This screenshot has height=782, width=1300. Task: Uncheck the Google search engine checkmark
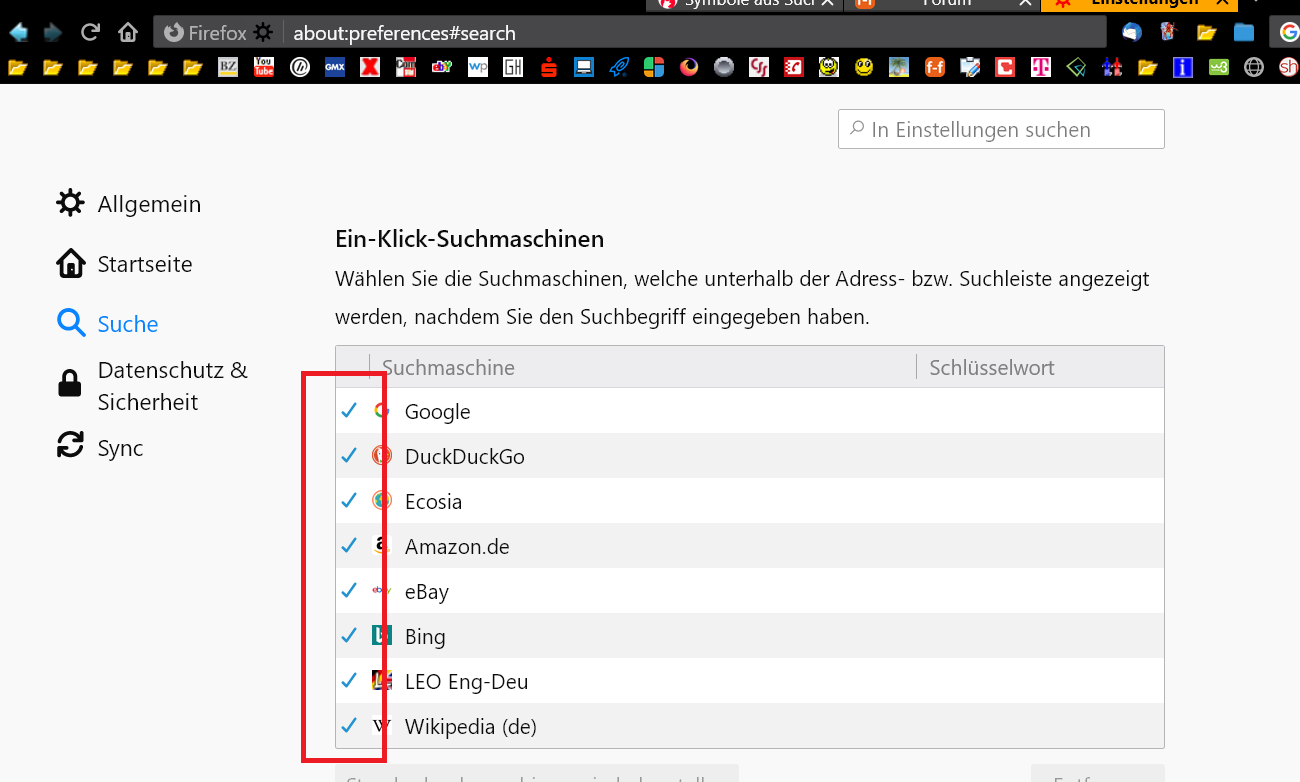point(349,411)
